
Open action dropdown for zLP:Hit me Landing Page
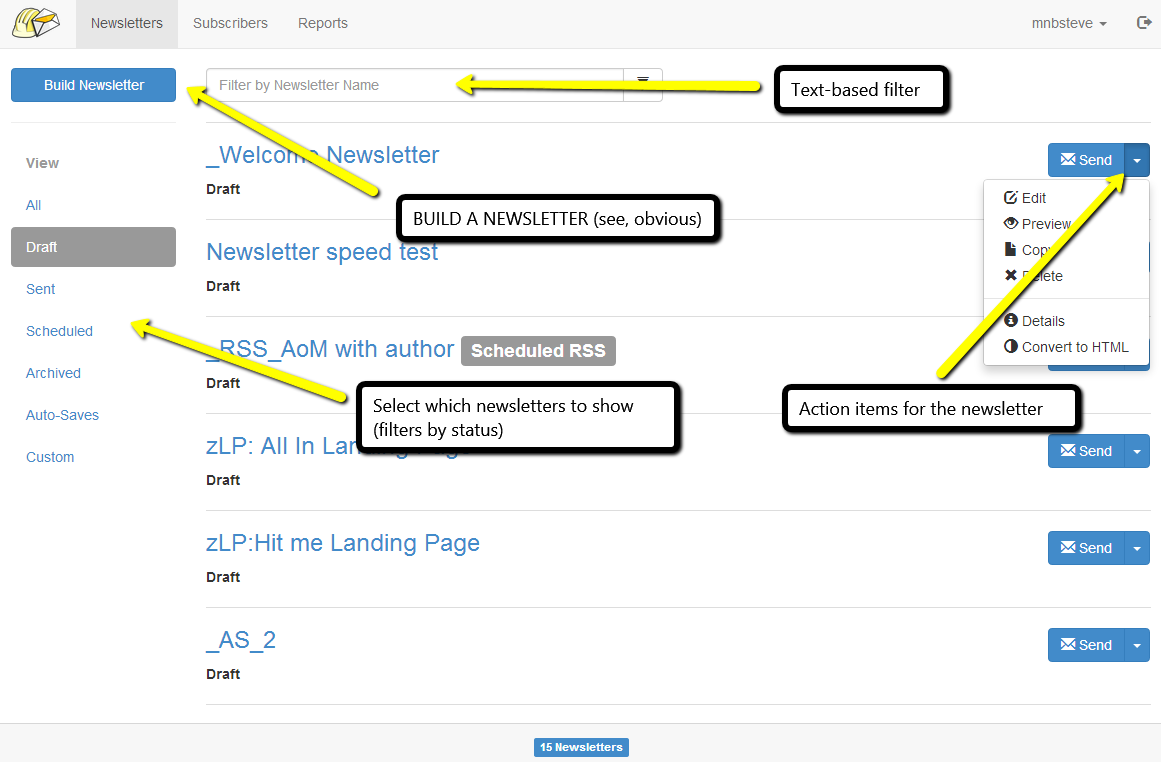[1137, 548]
